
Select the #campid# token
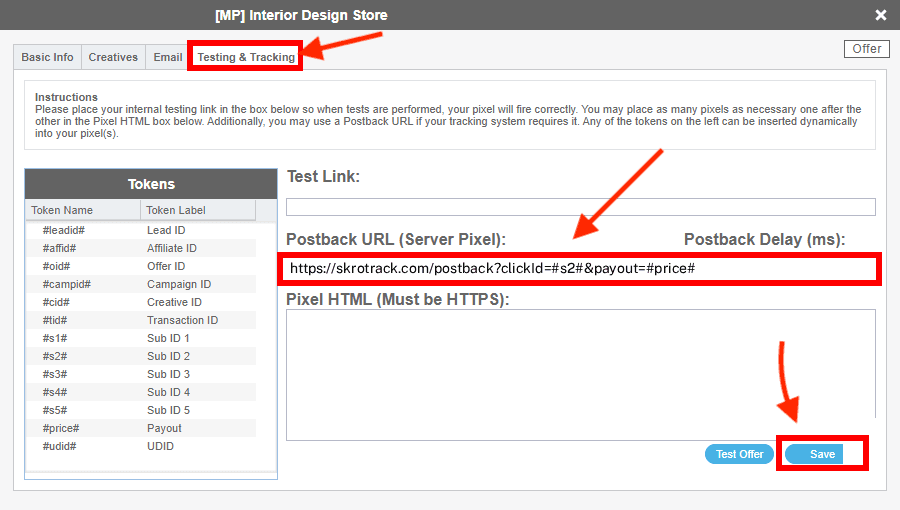(67, 285)
